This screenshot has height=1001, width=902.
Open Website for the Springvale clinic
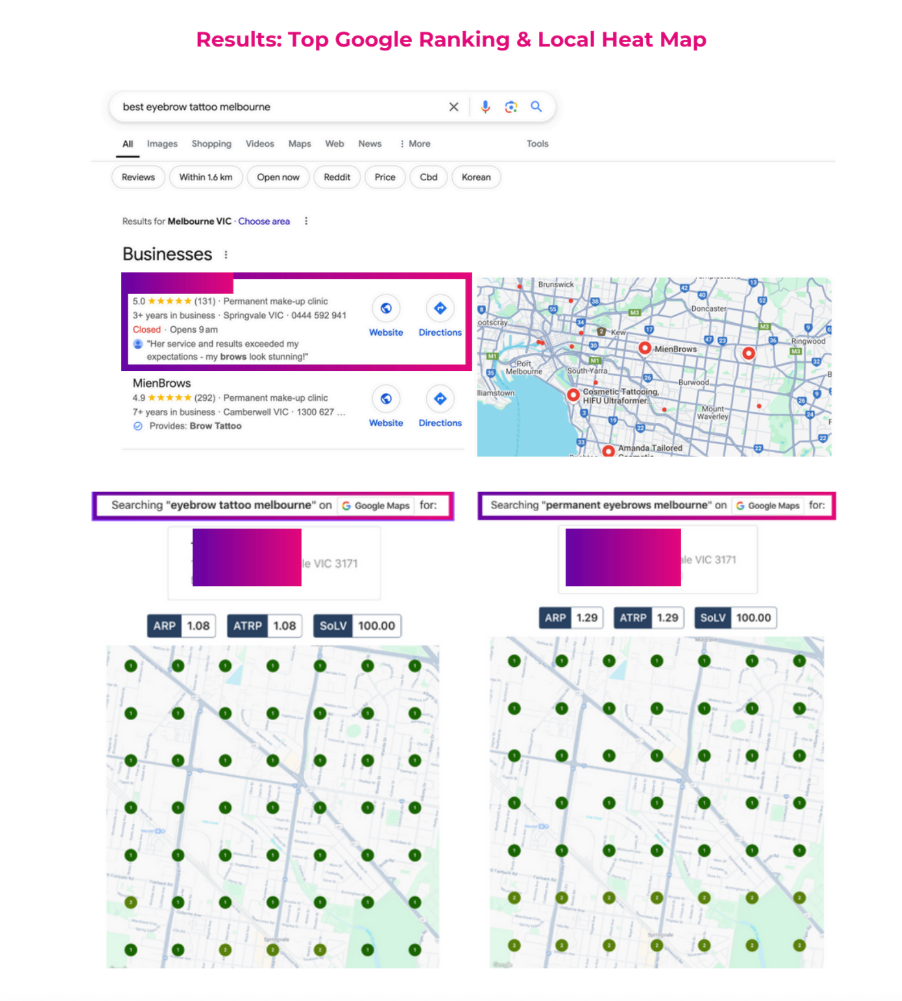pyautogui.click(x=386, y=317)
